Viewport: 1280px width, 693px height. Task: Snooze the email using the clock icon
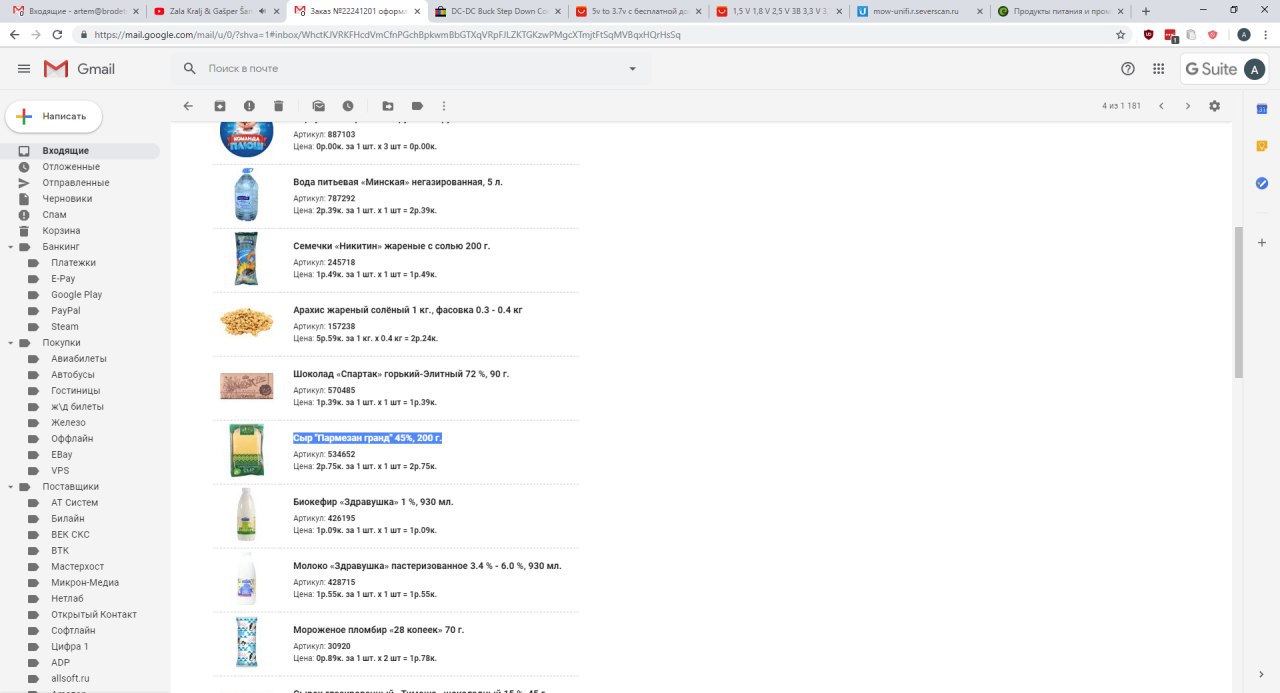(x=348, y=106)
